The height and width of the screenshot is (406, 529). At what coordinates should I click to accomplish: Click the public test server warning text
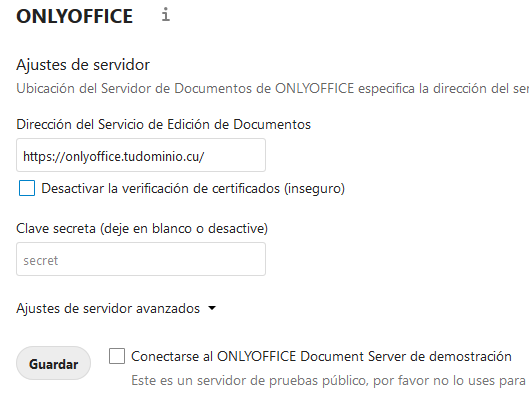pos(330,381)
